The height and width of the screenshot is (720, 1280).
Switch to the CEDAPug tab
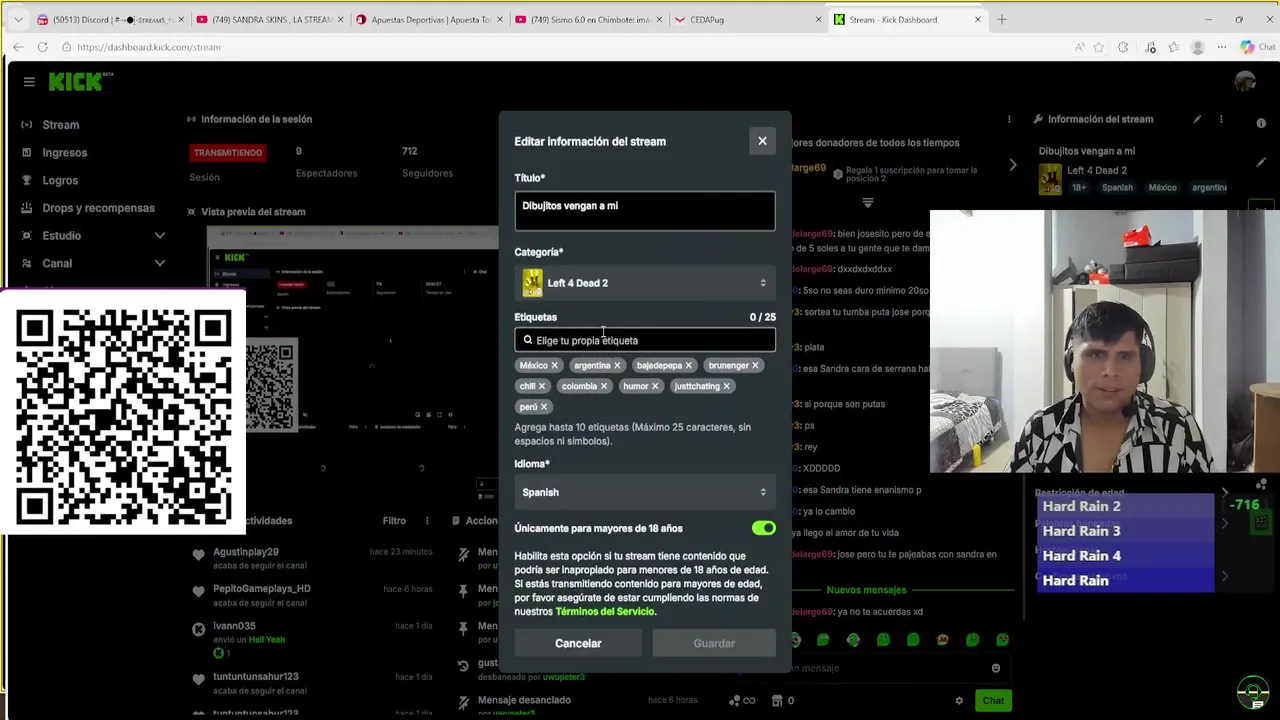(748, 19)
